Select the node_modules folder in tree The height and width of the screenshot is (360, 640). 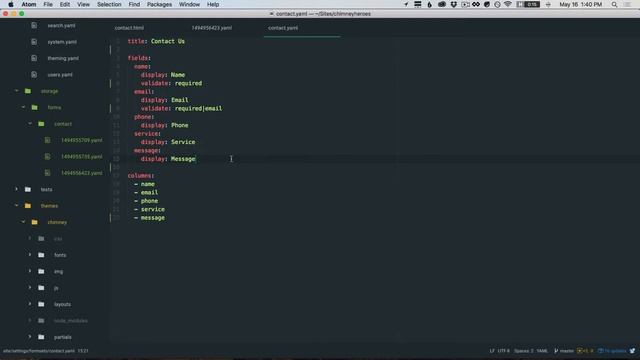pos(70,320)
